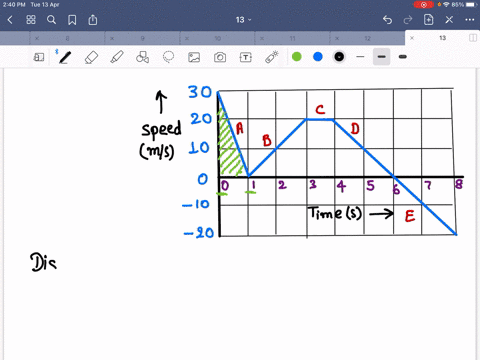Close tab 10
Screen dimensions: 480x360
[x=187, y=38]
